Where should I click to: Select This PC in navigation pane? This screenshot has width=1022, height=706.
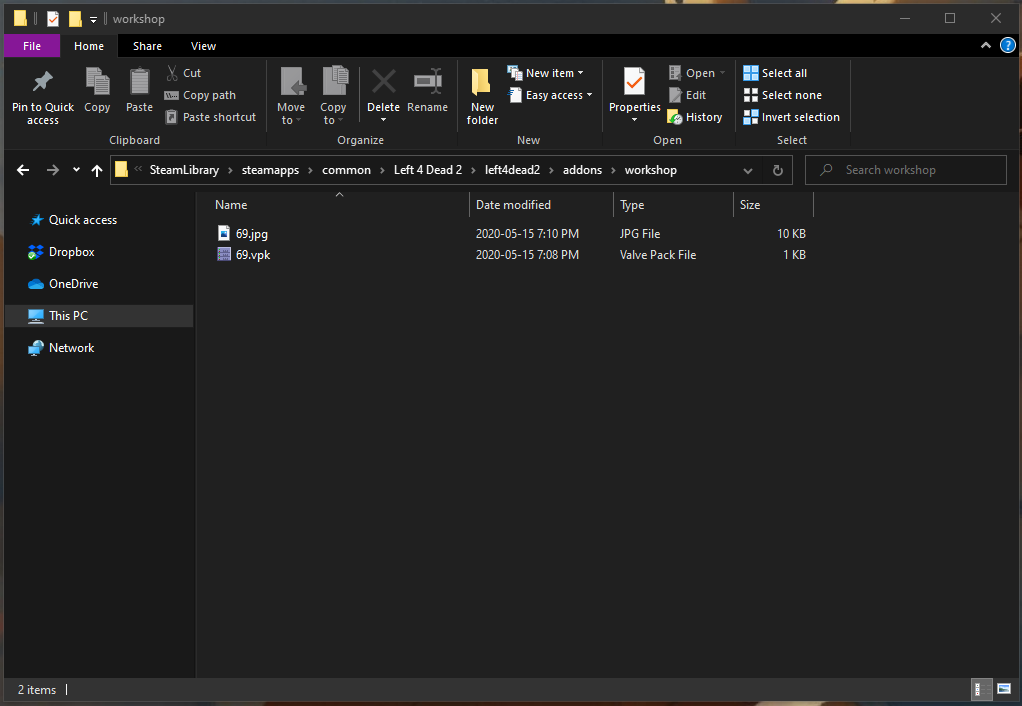[99, 316]
